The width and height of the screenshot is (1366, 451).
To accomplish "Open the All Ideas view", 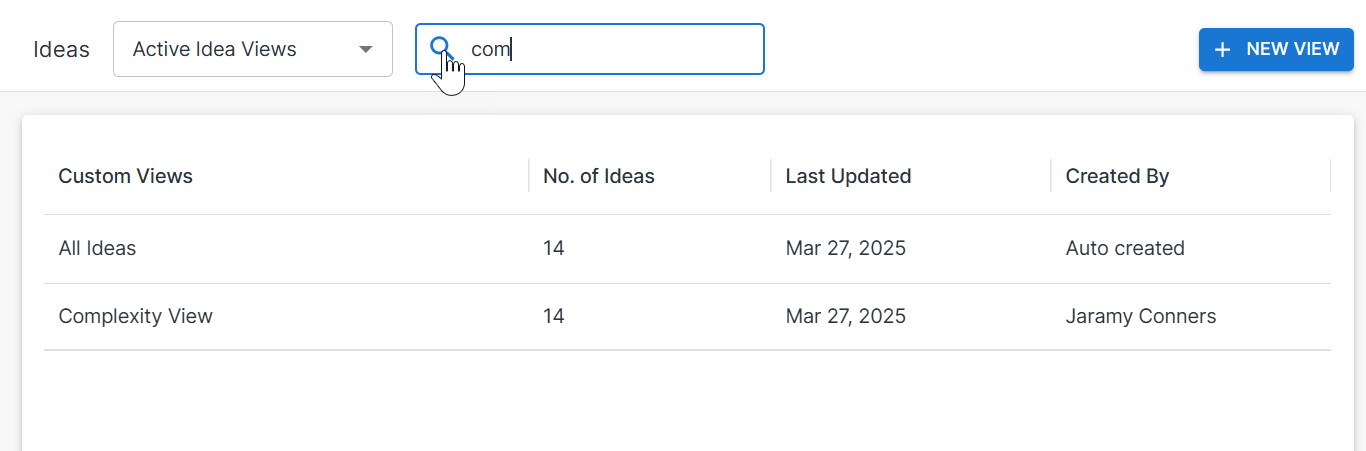I will (97, 248).
